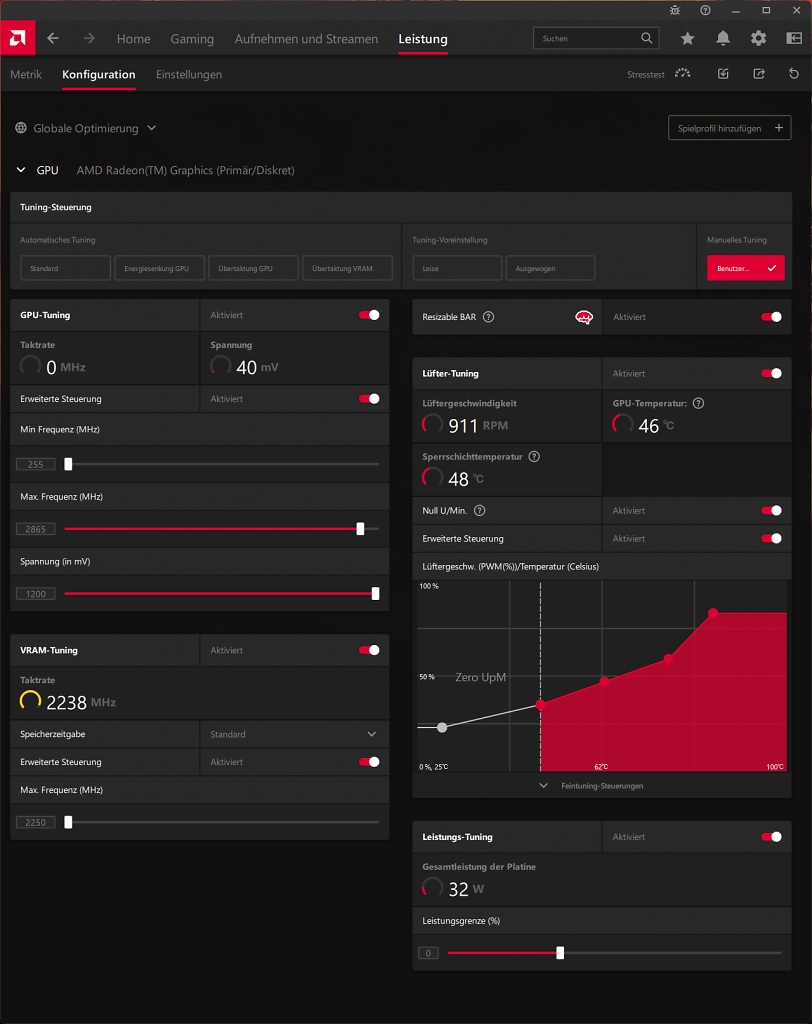This screenshot has height=1024, width=812.
Task: Open notifications bell icon
Action: (x=723, y=39)
